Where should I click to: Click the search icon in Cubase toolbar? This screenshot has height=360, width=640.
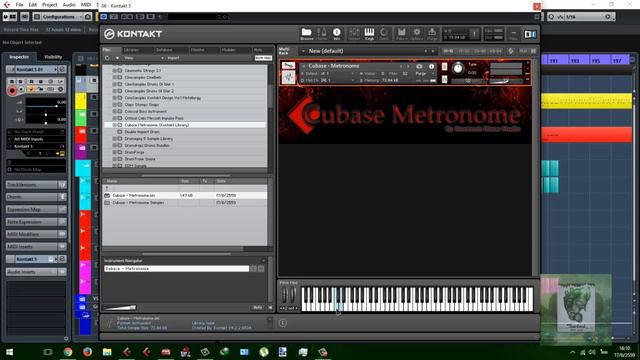(x=551, y=17)
